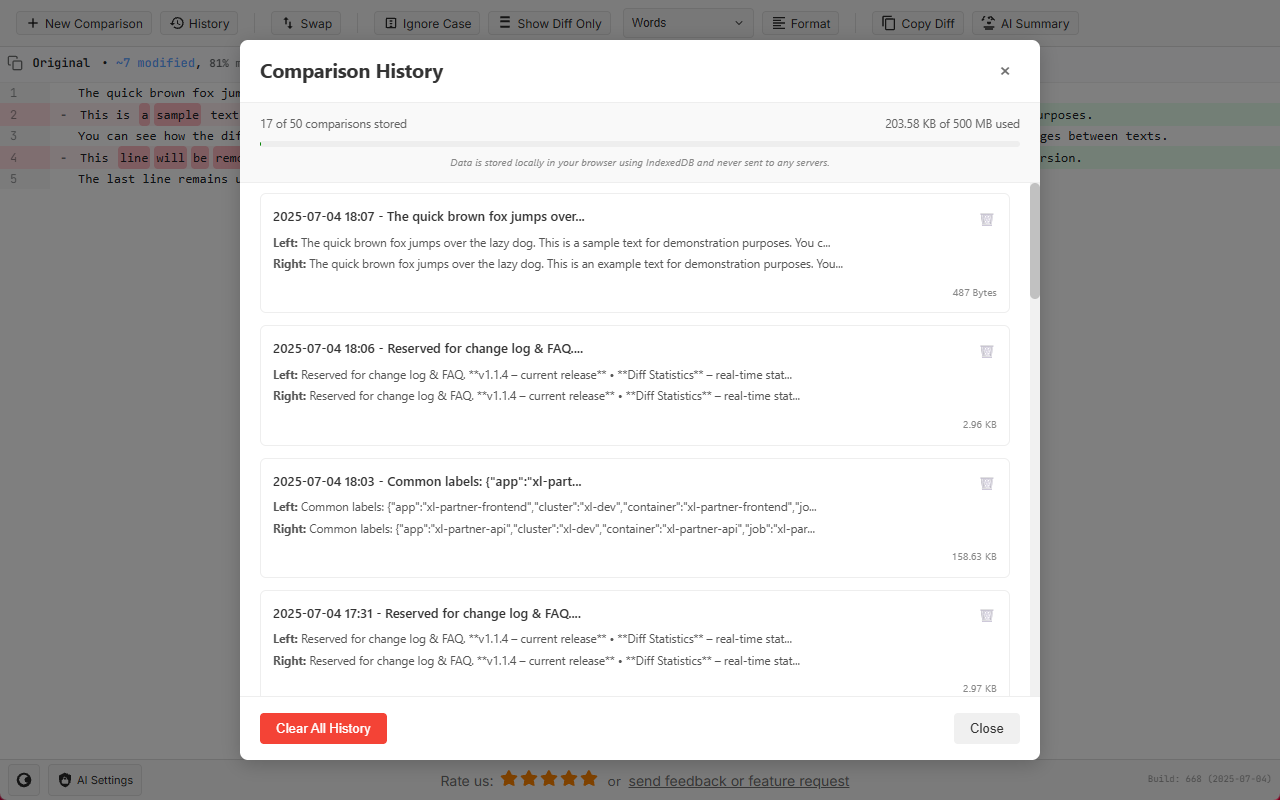1280x800 pixels.
Task: Click the Copy Diff button
Action: pos(918,23)
